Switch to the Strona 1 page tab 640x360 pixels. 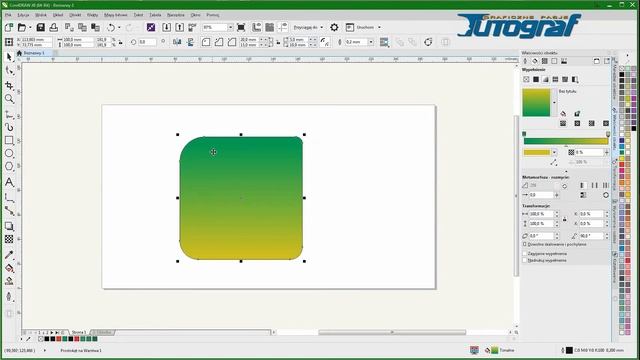tap(79, 333)
